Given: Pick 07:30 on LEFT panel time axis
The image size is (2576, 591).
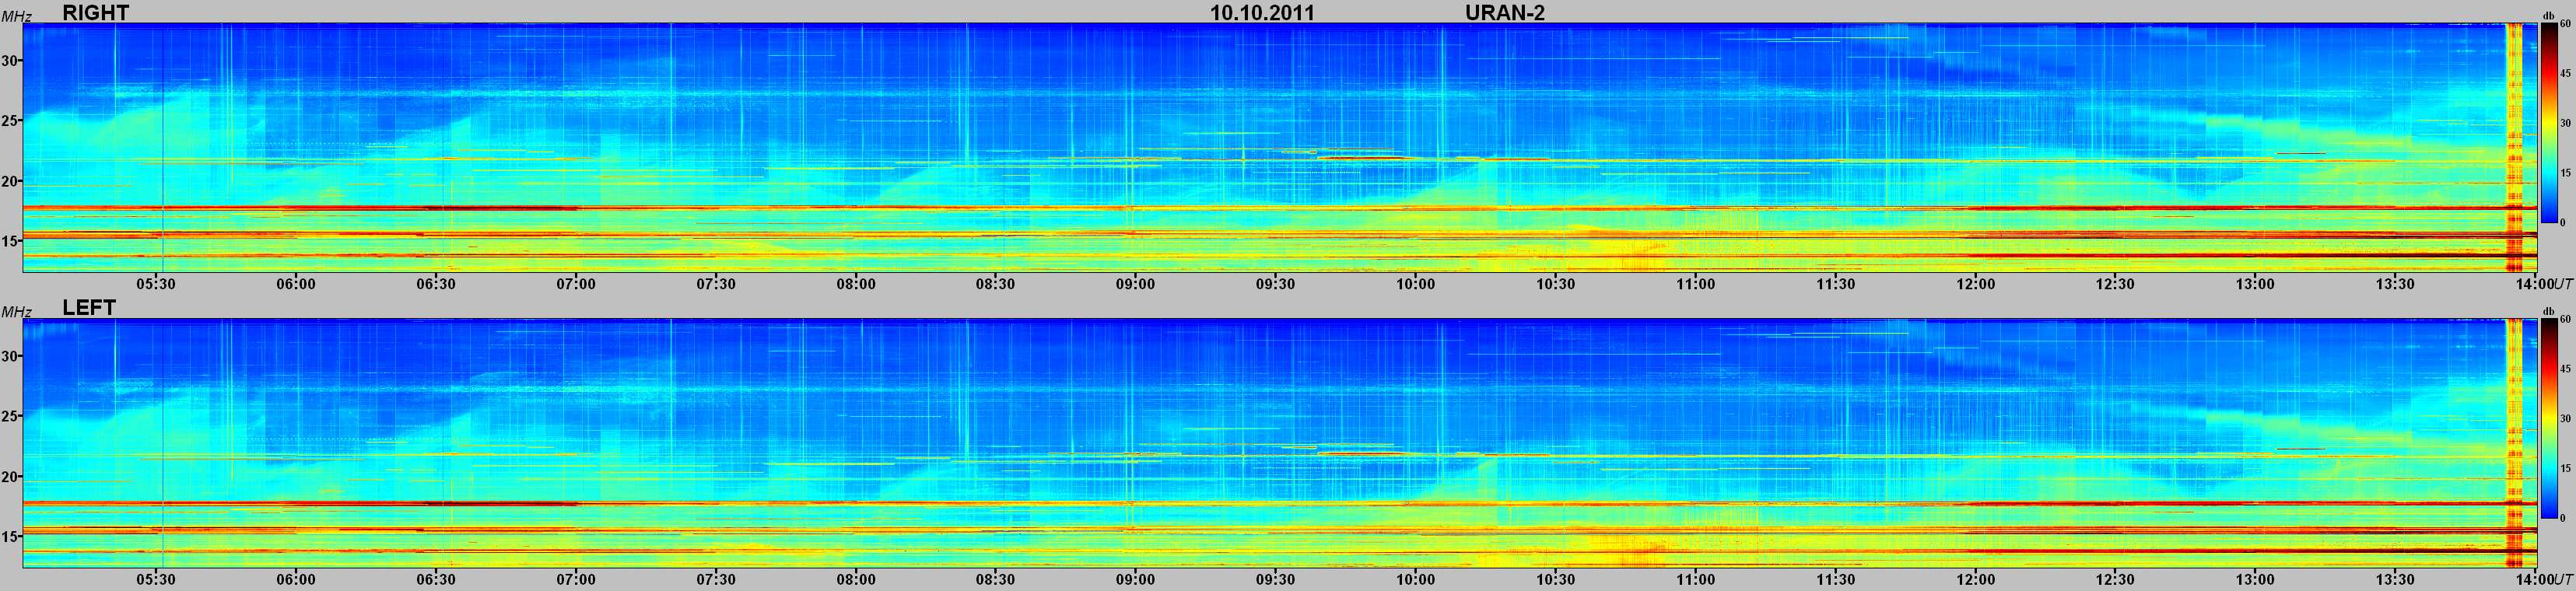Looking at the screenshot, I should pyautogui.click(x=716, y=580).
